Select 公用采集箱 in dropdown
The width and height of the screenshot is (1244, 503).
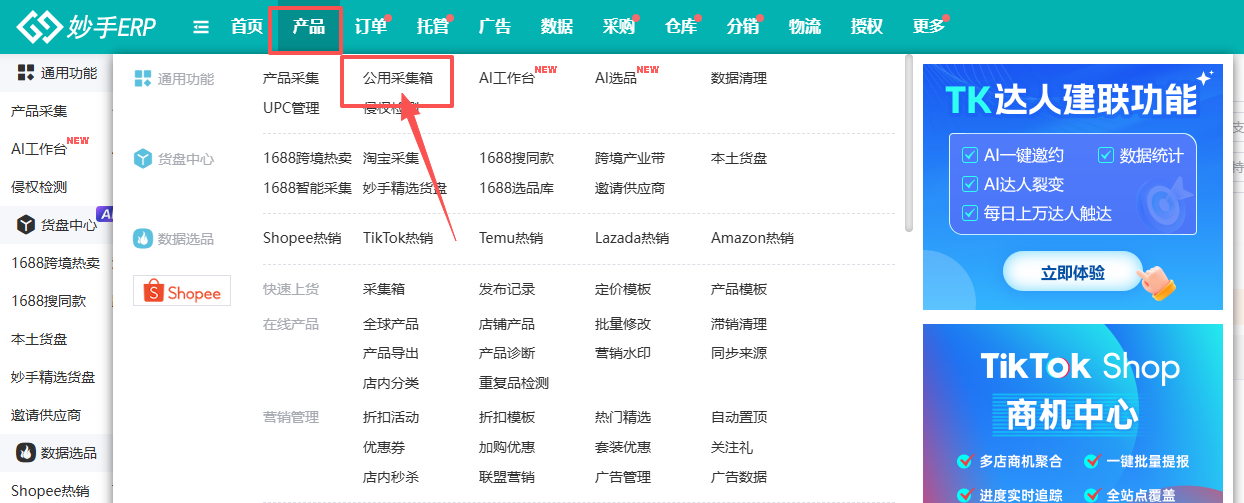[x=398, y=78]
